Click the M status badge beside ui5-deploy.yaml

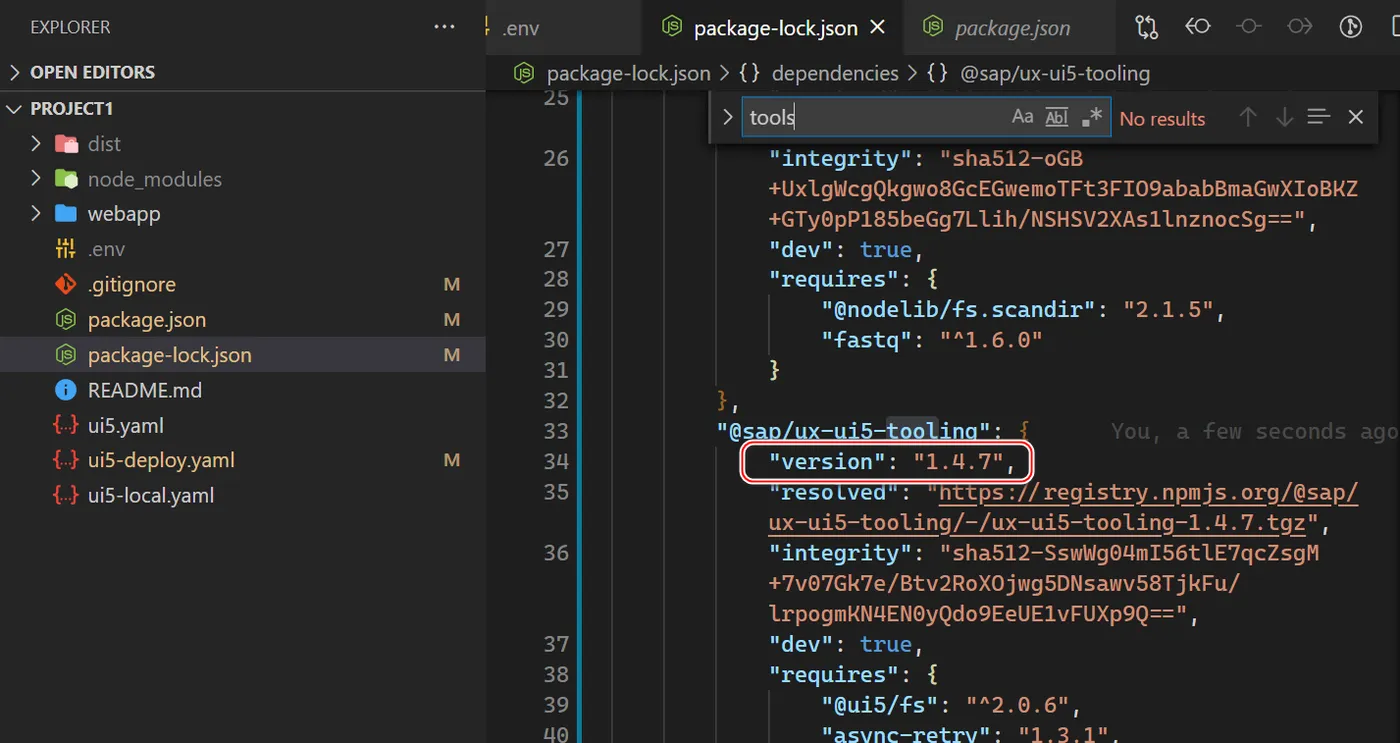click(452, 460)
